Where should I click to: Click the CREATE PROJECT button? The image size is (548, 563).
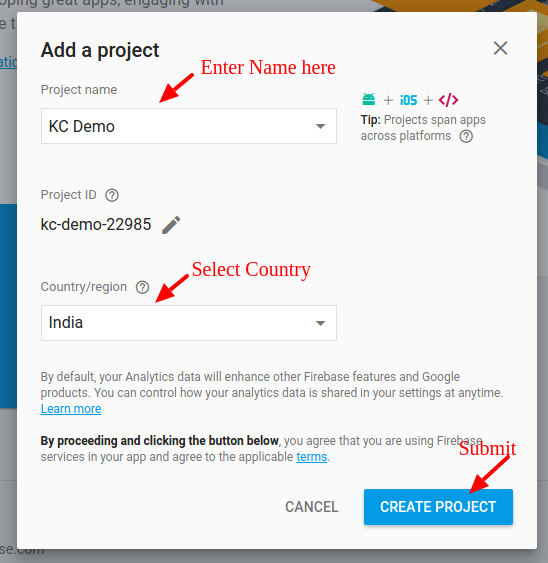[x=438, y=507]
